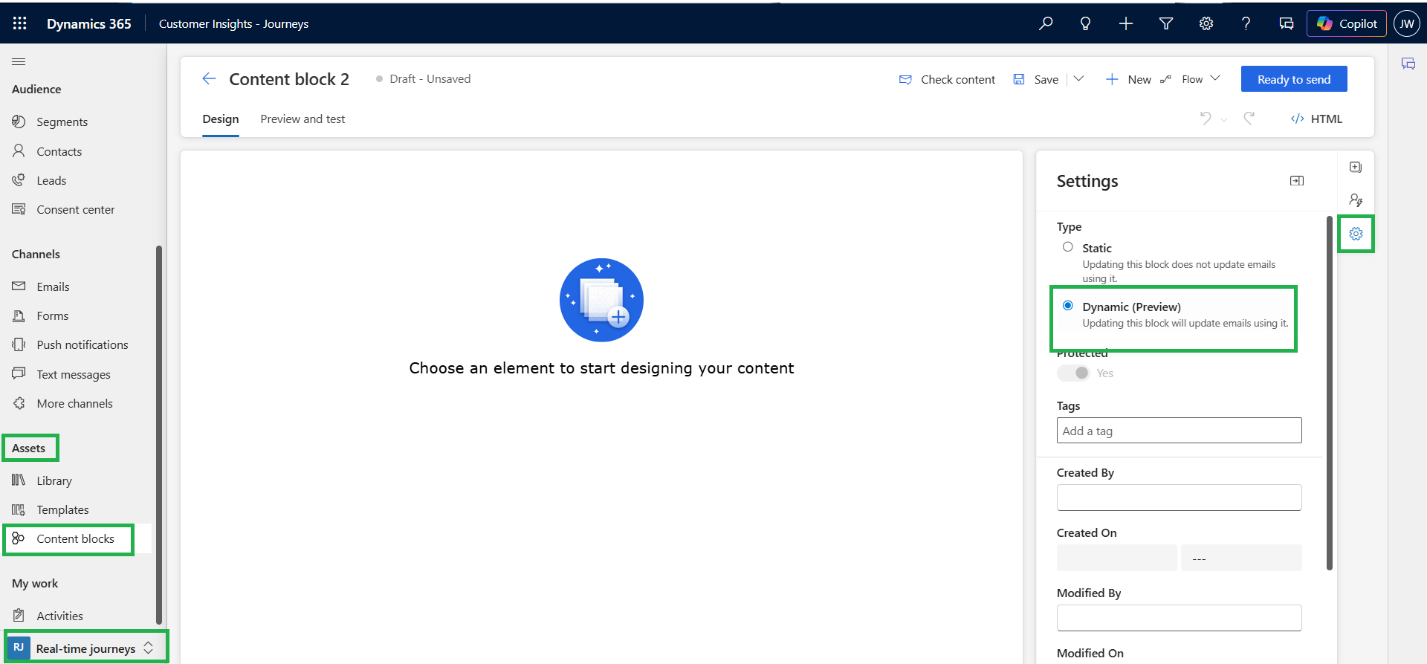
Task: Click New in the command bar
Action: pyautogui.click(x=1128, y=80)
